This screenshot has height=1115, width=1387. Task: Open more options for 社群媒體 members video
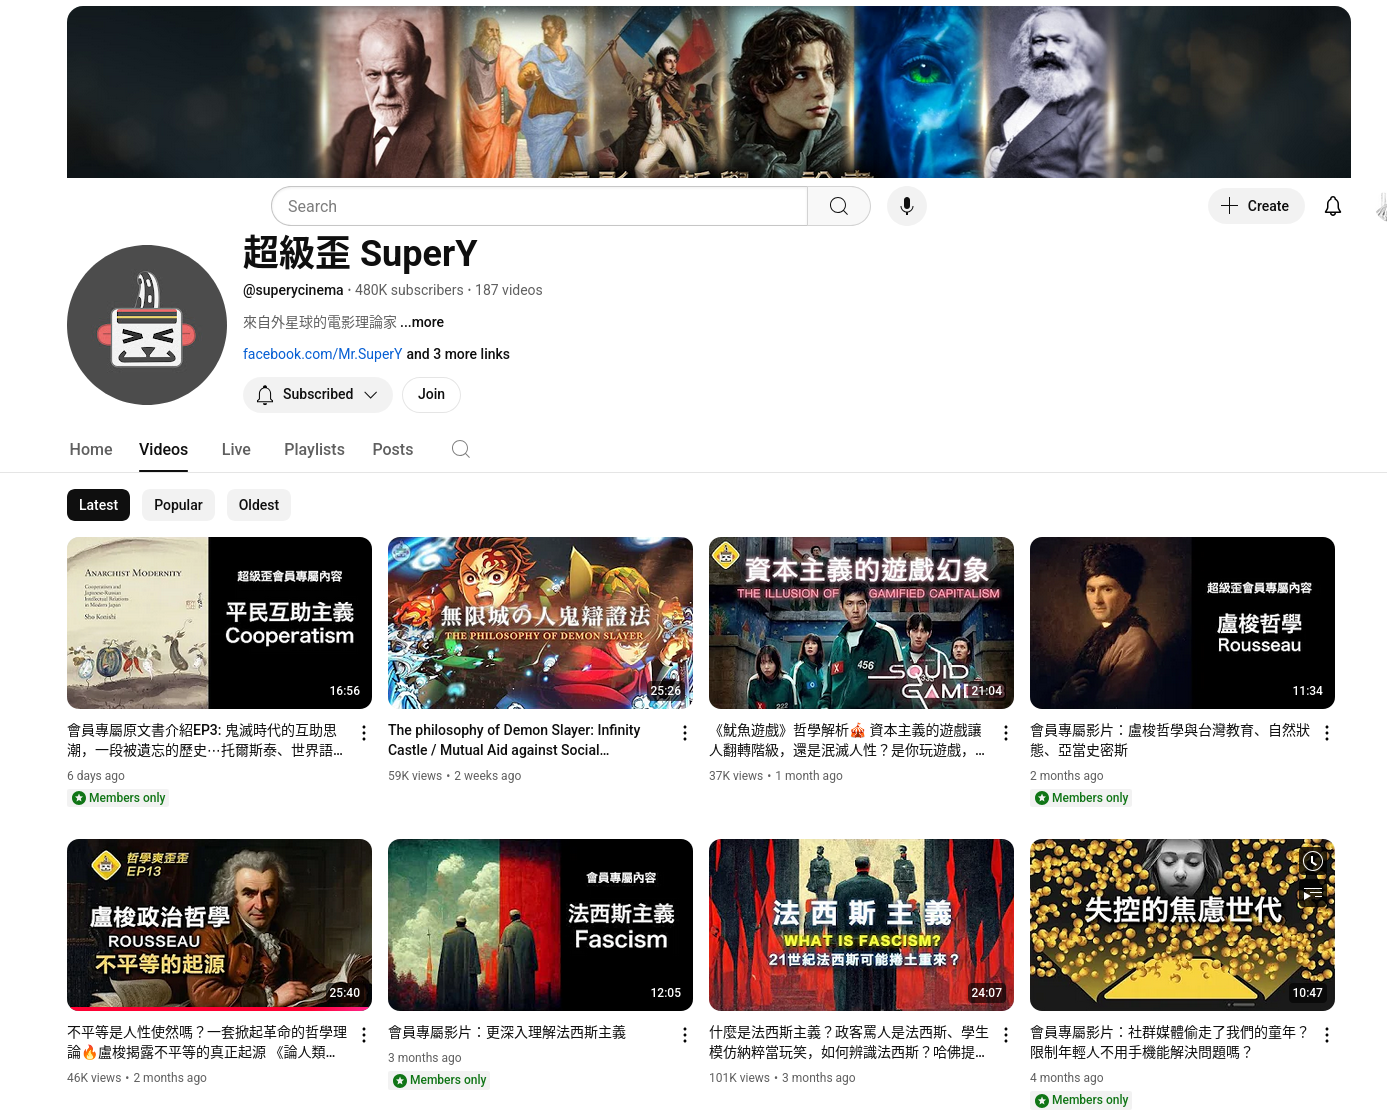[x=1327, y=1035]
